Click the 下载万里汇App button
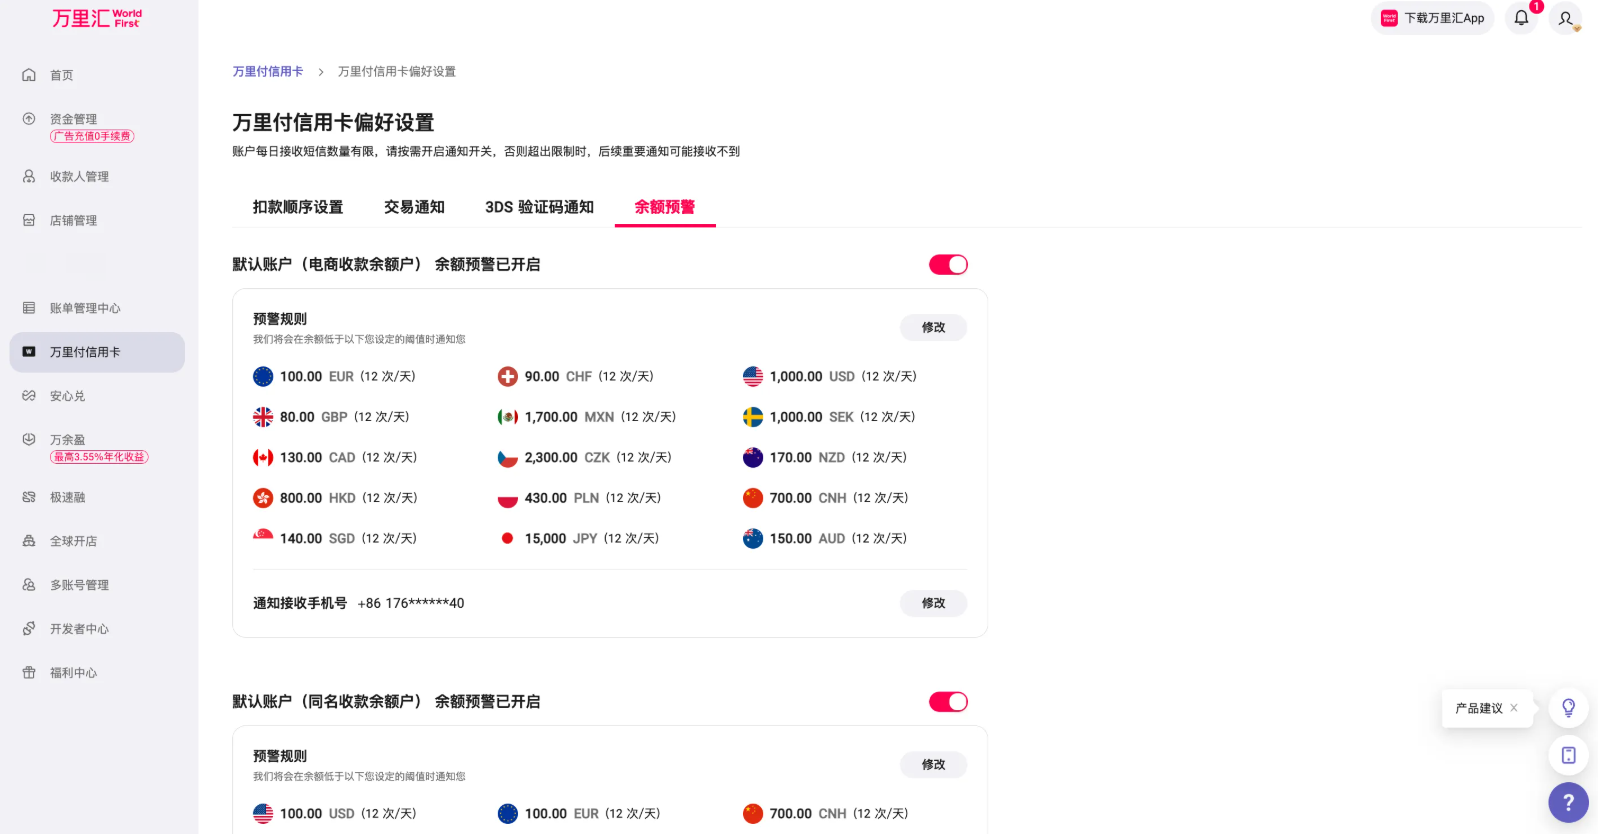This screenshot has height=834, width=1598. click(1432, 18)
